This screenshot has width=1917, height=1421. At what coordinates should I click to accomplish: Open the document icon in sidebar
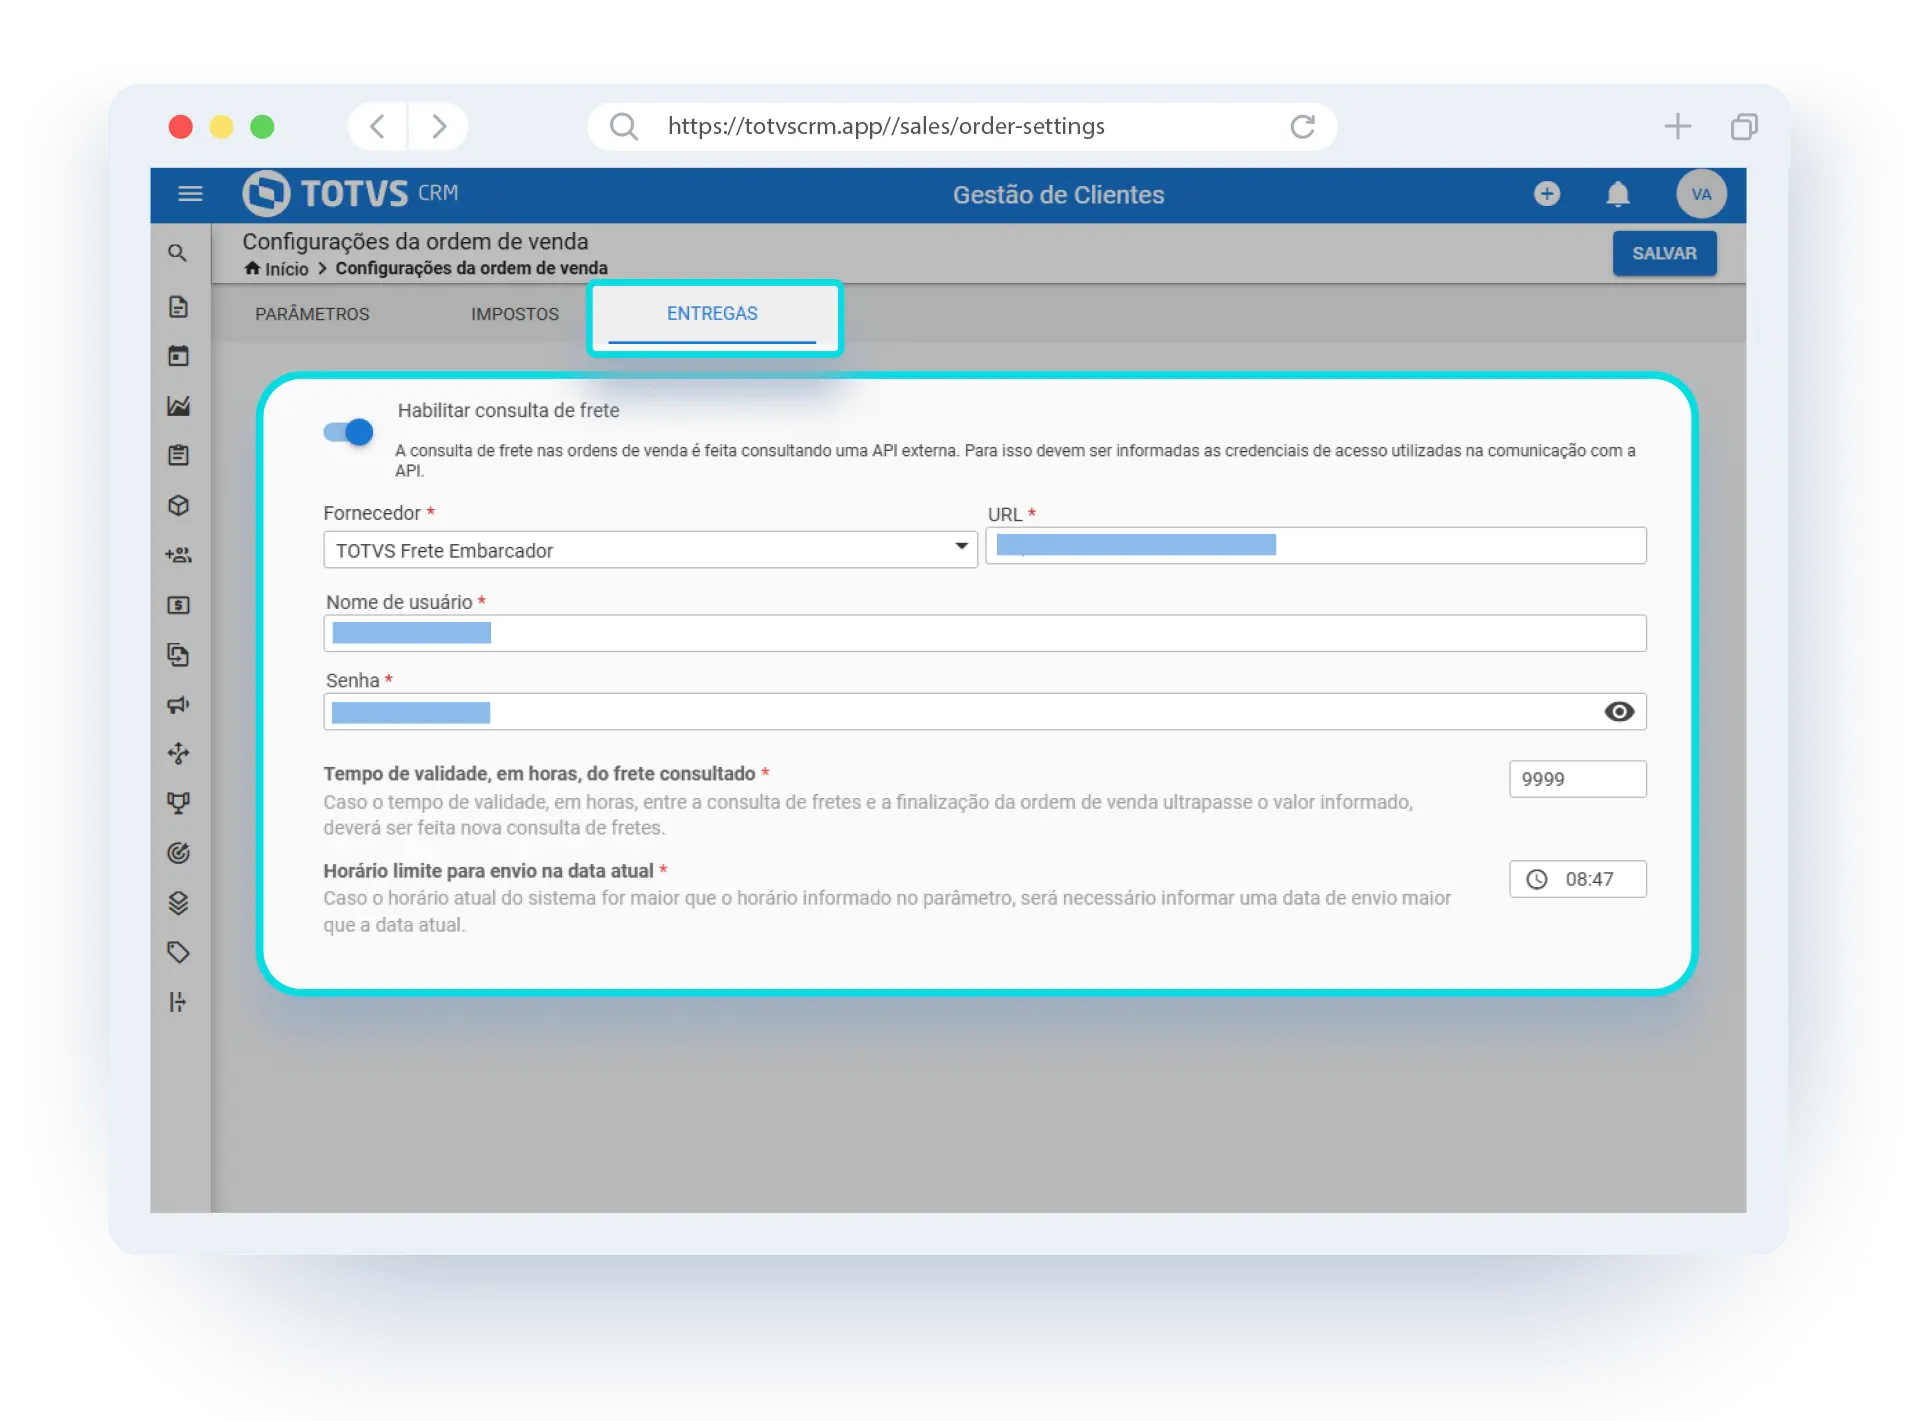point(178,306)
